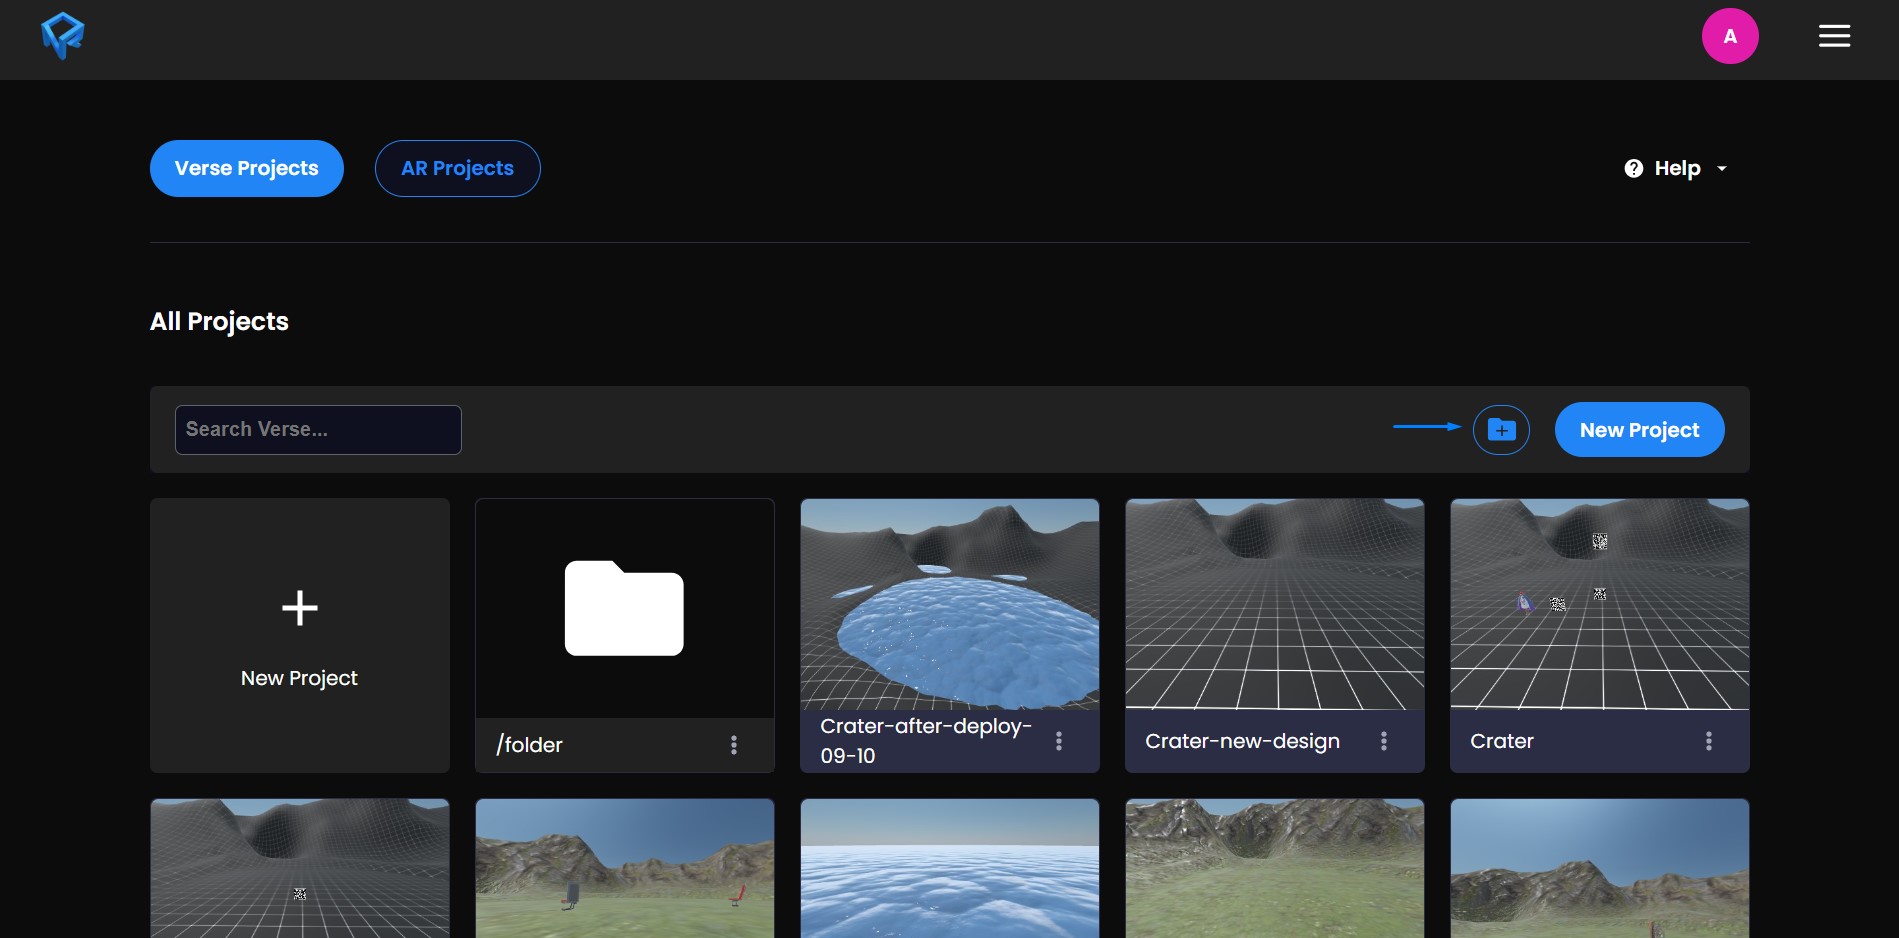The image size is (1899, 938).
Task: Open the white folder icon
Action: tap(624, 608)
